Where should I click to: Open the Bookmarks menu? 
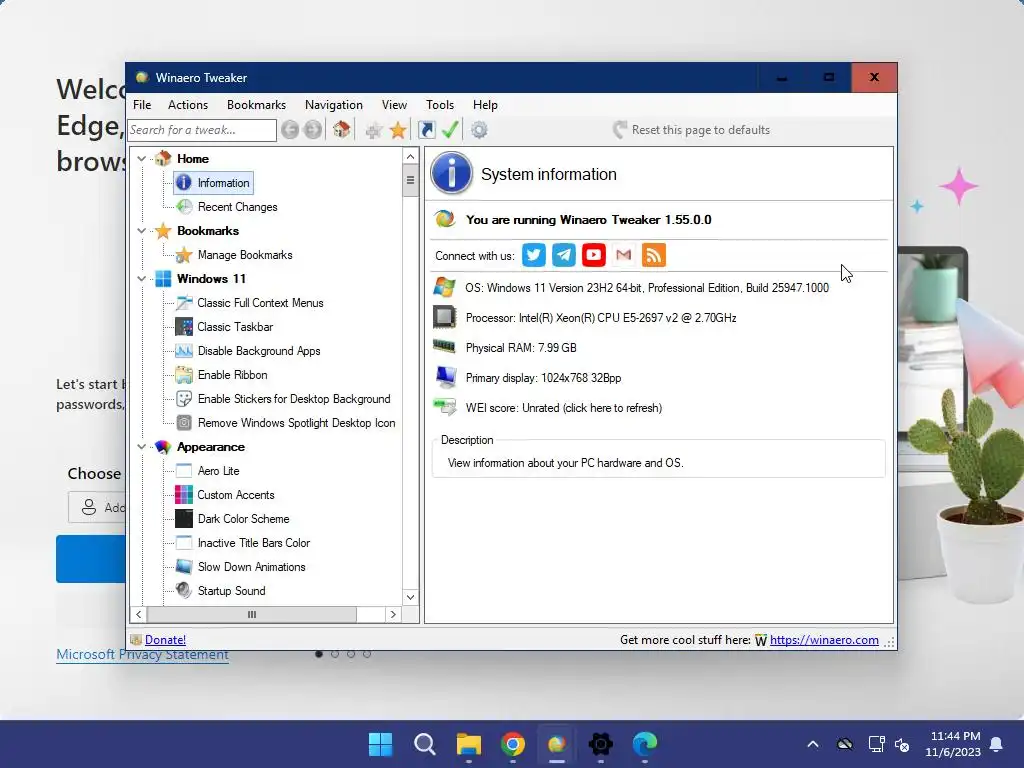pyautogui.click(x=256, y=104)
